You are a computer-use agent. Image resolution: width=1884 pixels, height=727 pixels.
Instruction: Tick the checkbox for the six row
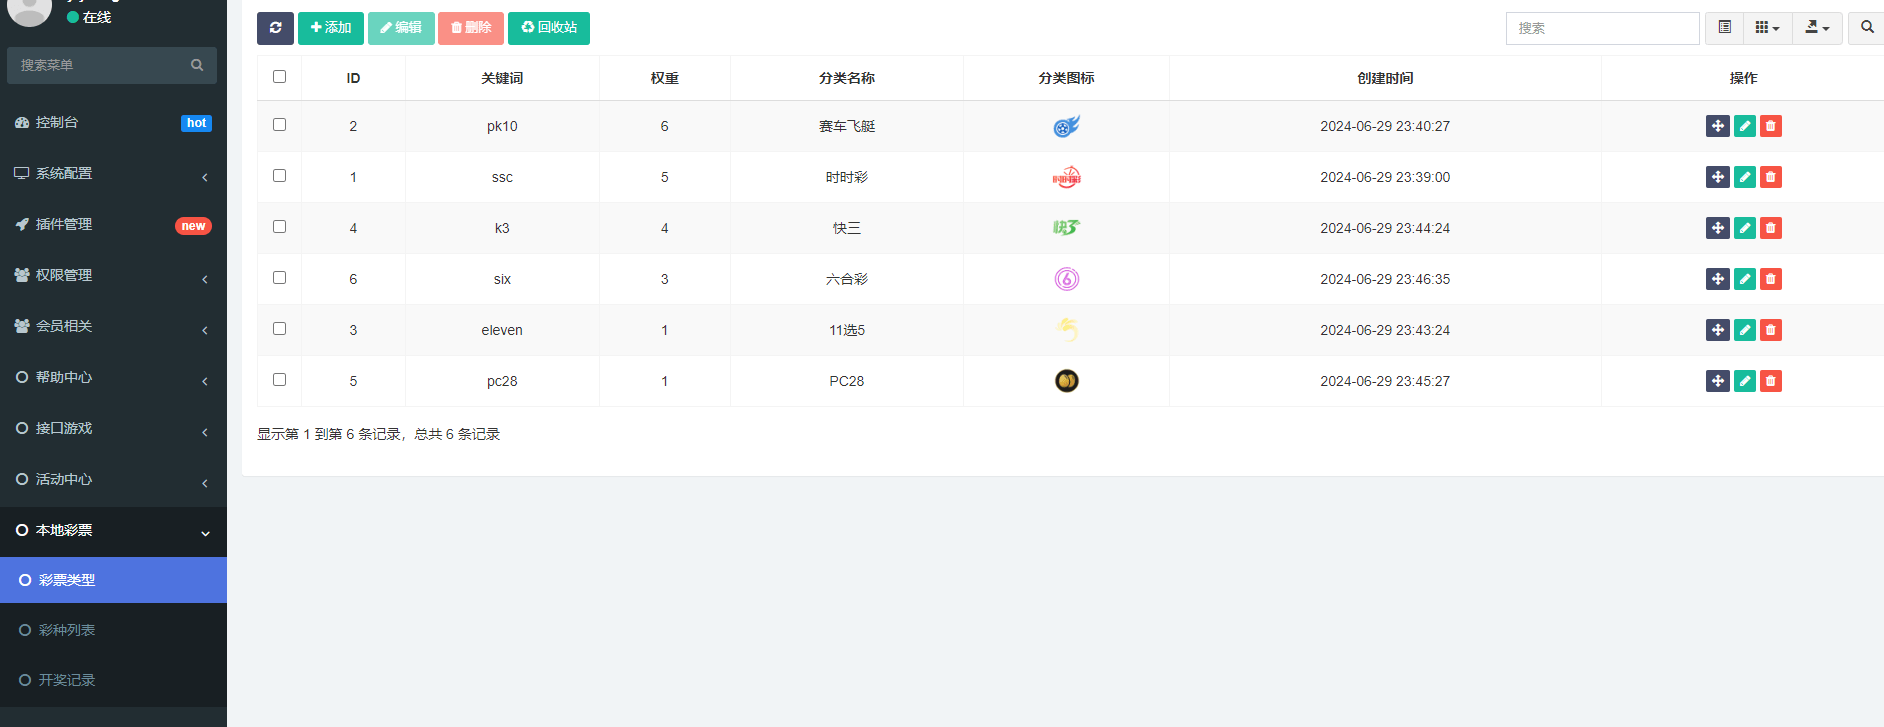click(x=279, y=278)
